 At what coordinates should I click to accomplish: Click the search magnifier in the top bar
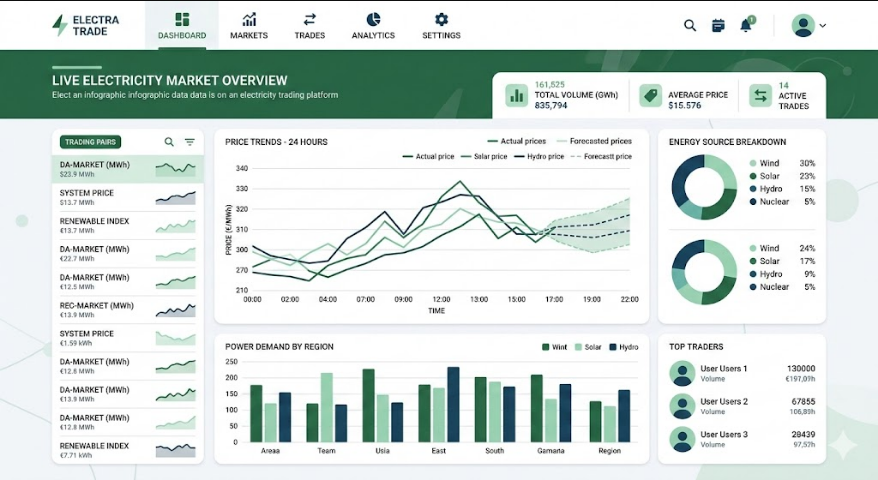690,25
